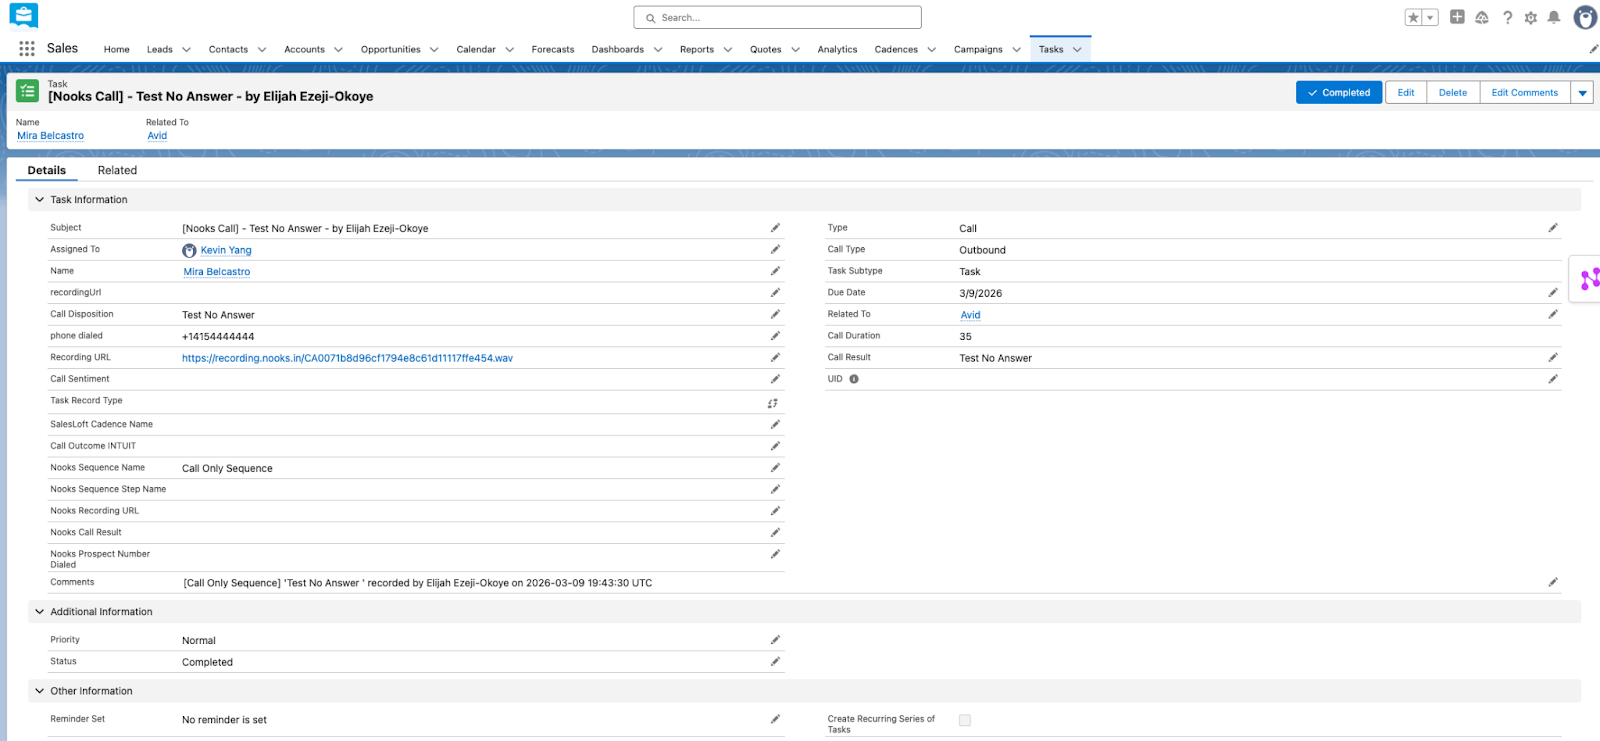Click the phone number +14154444444

(x=218, y=337)
